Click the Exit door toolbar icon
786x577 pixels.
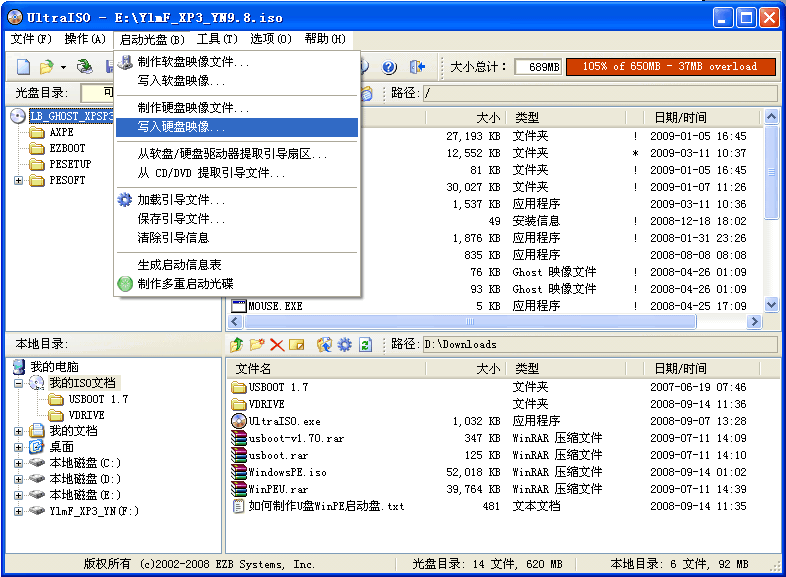(417, 66)
